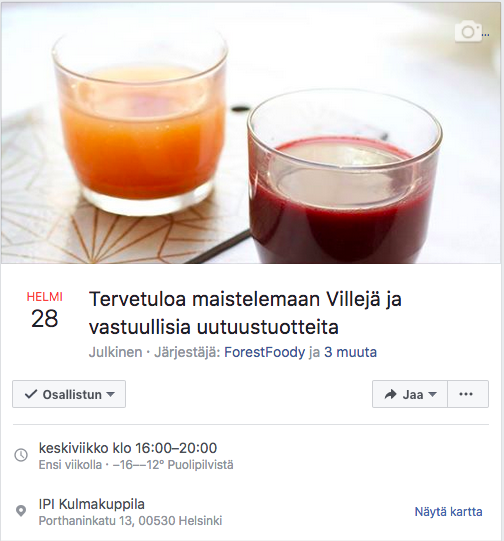Click the camera icon on cover photo

(468, 31)
